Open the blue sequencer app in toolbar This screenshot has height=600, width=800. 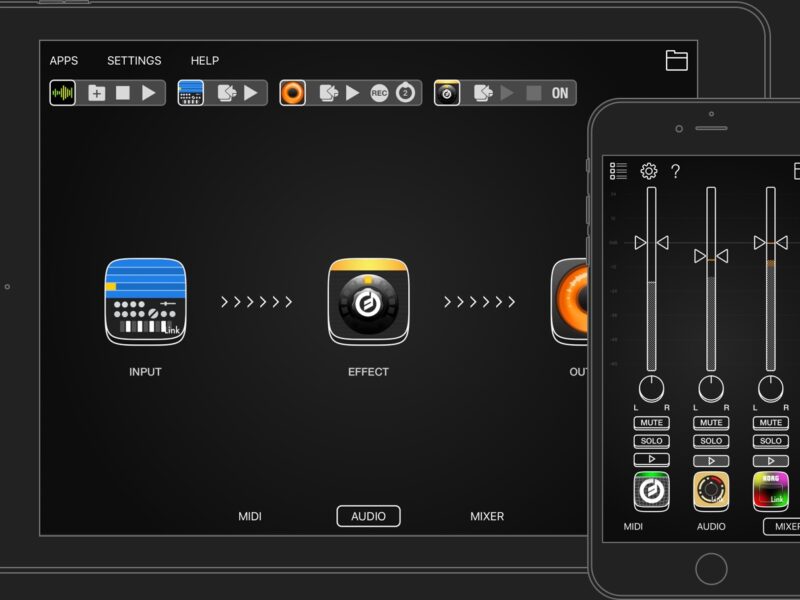tap(190, 93)
